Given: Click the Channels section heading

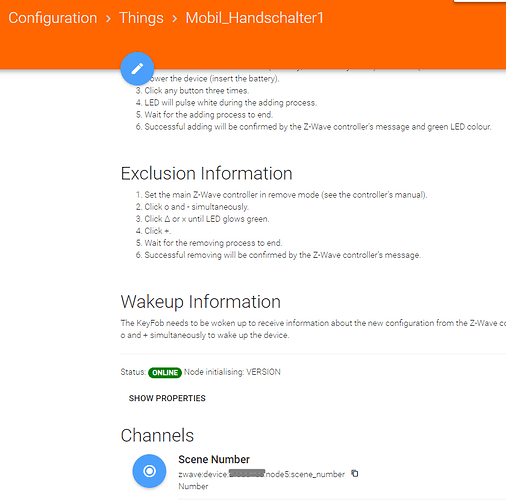Looking at the screenshot, I should tap(157, 435).
